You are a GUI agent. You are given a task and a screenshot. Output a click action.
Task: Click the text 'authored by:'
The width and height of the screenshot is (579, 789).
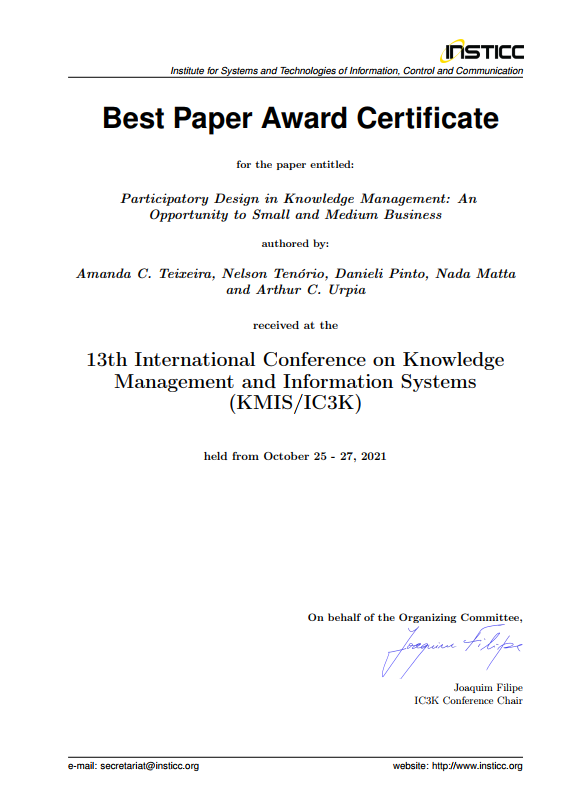click(x=295, y=244)
